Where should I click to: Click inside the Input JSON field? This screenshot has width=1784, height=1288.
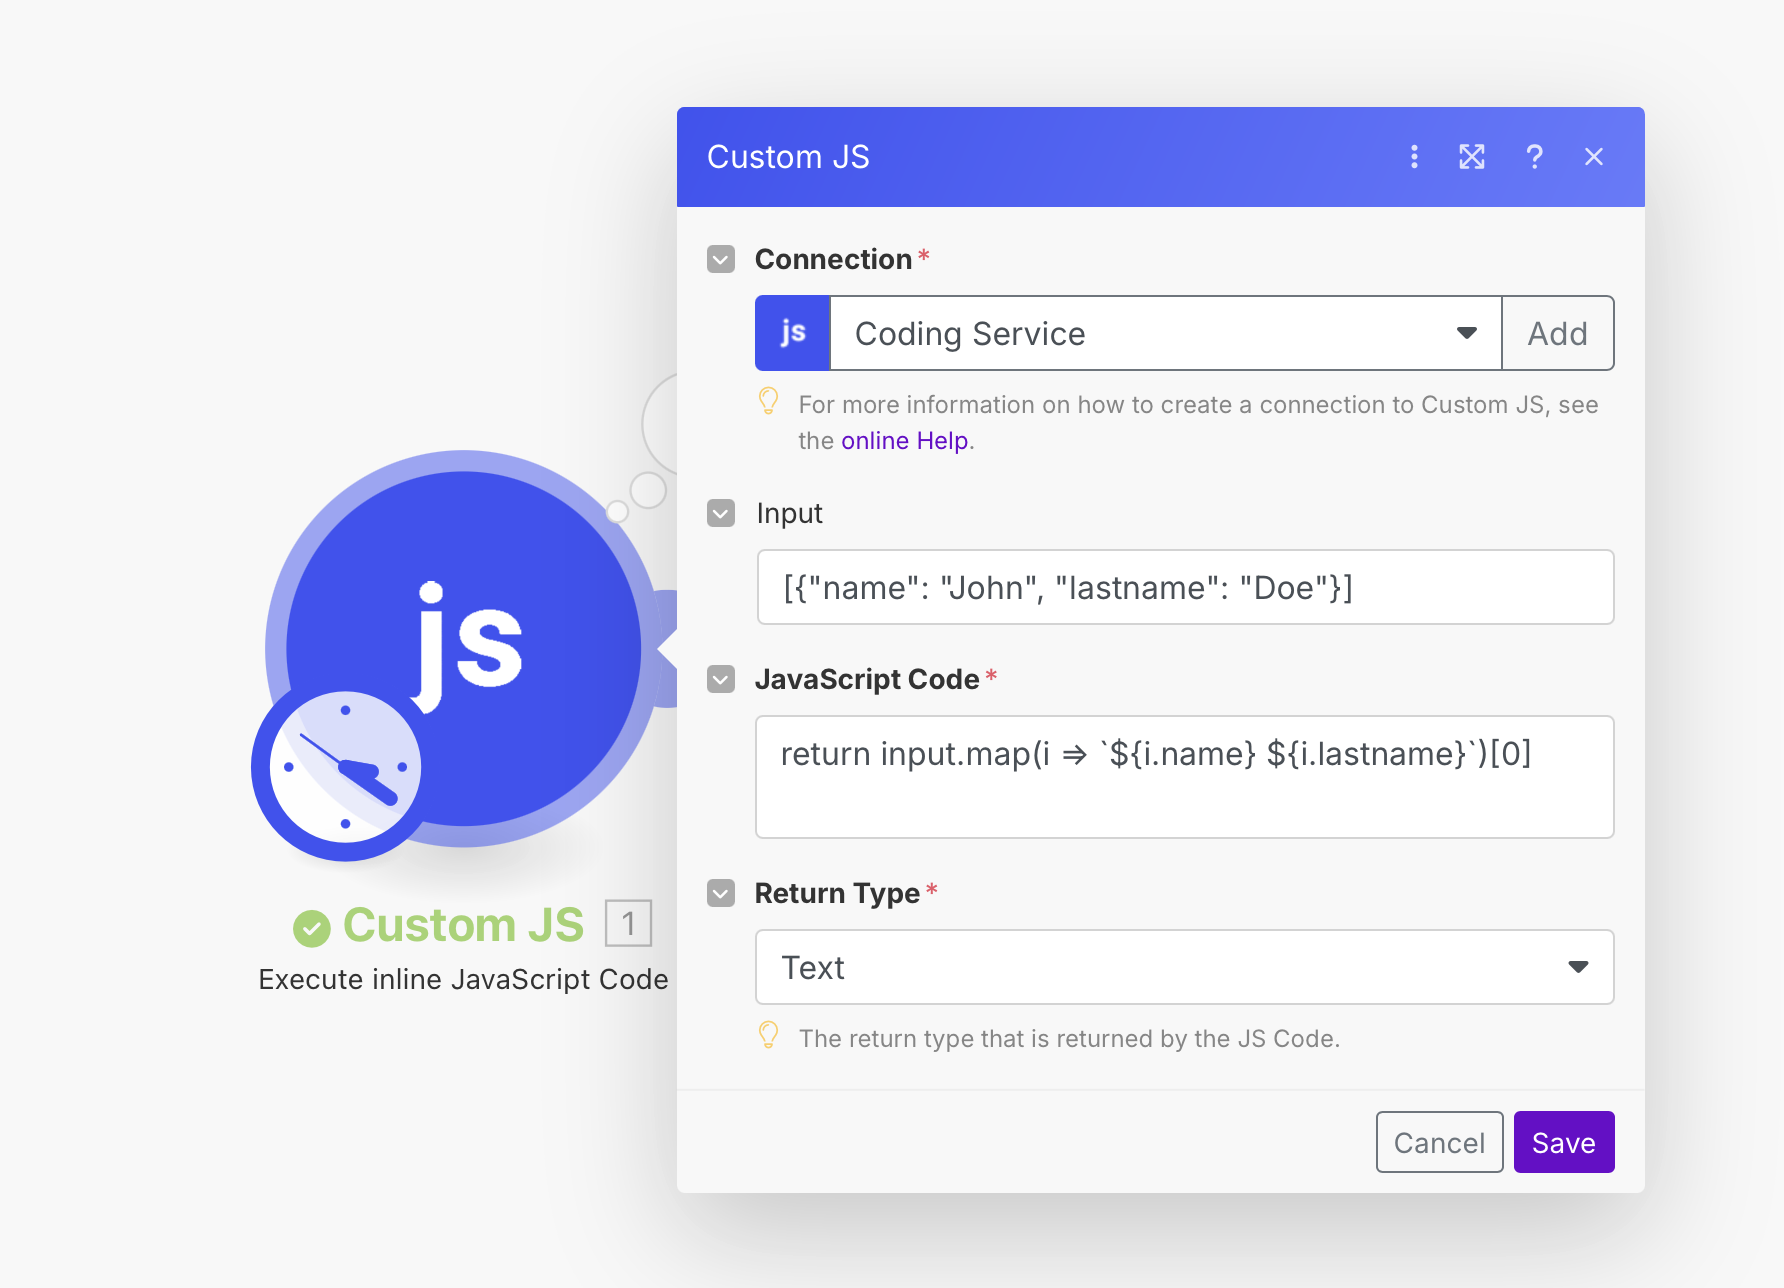[x=1184, y=587]
